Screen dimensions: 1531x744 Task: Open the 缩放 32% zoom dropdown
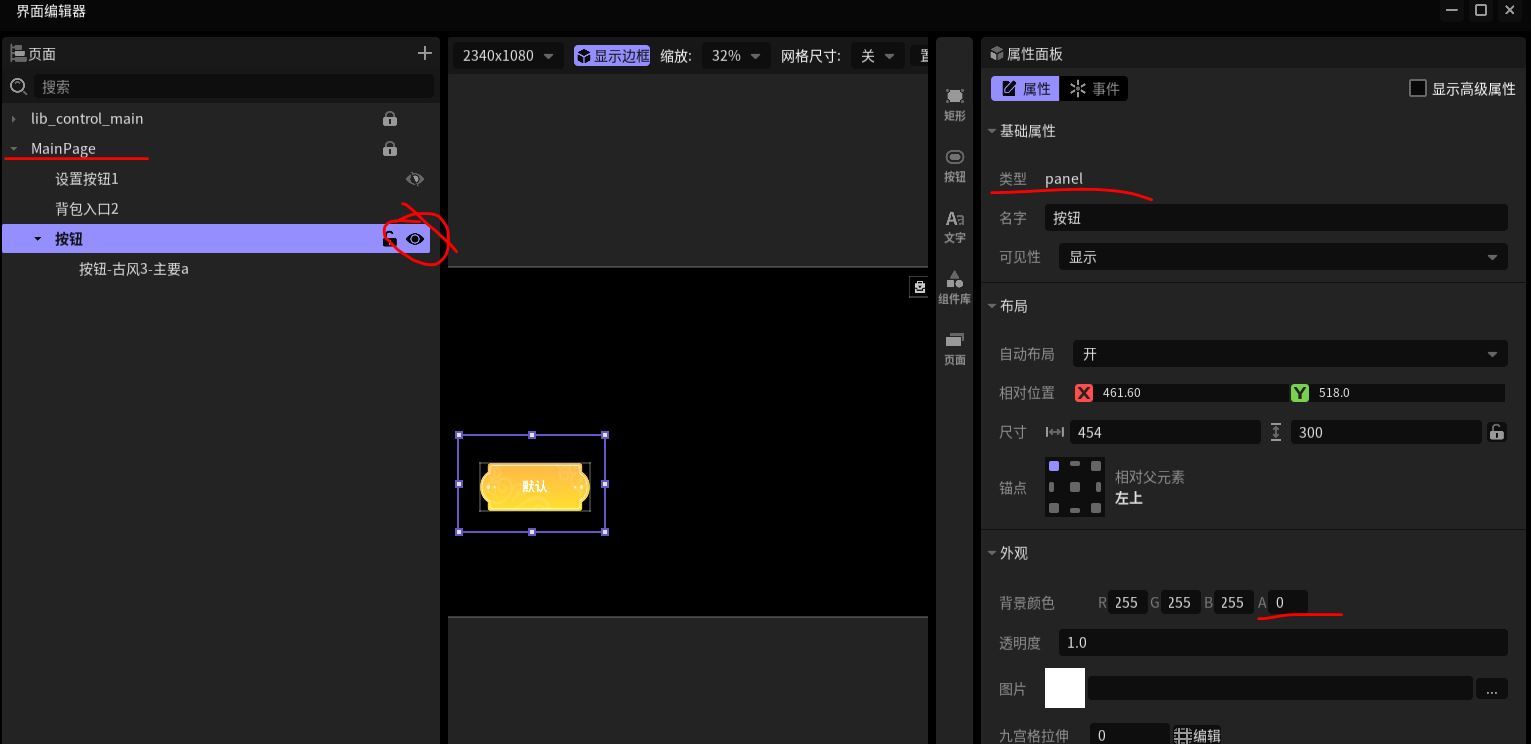735,56
